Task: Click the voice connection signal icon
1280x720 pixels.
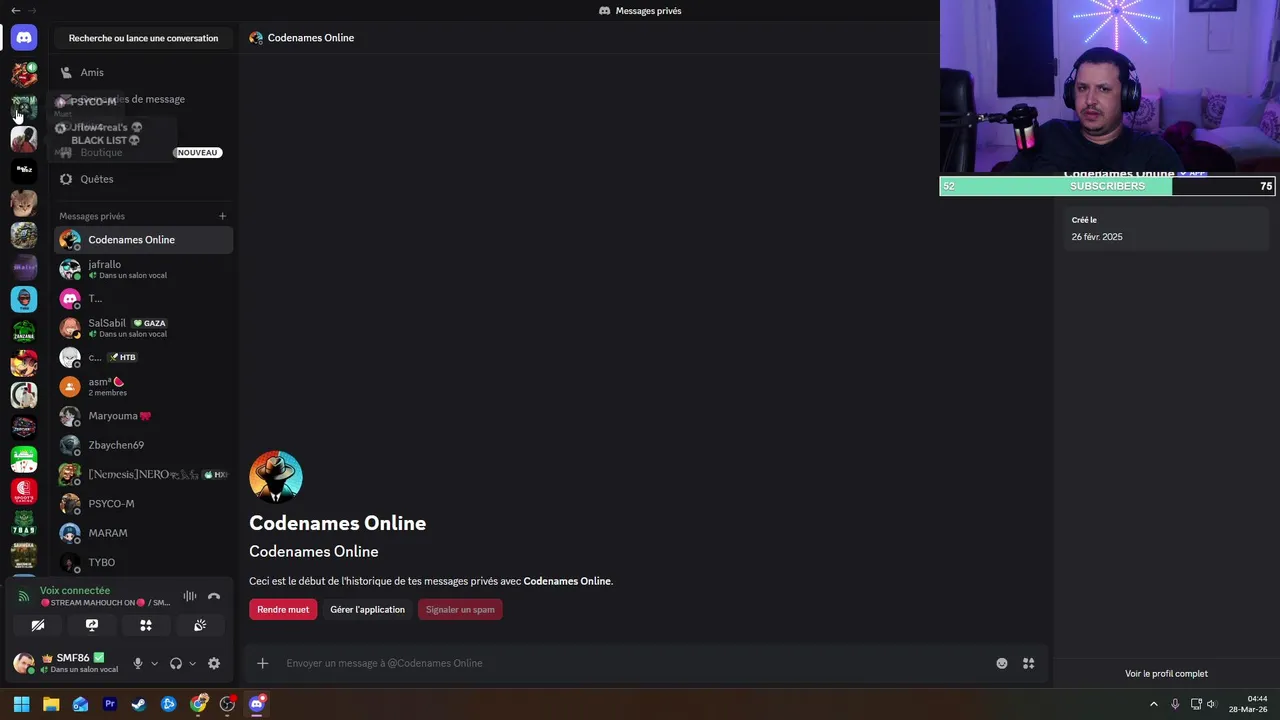Action: point(24,596)
